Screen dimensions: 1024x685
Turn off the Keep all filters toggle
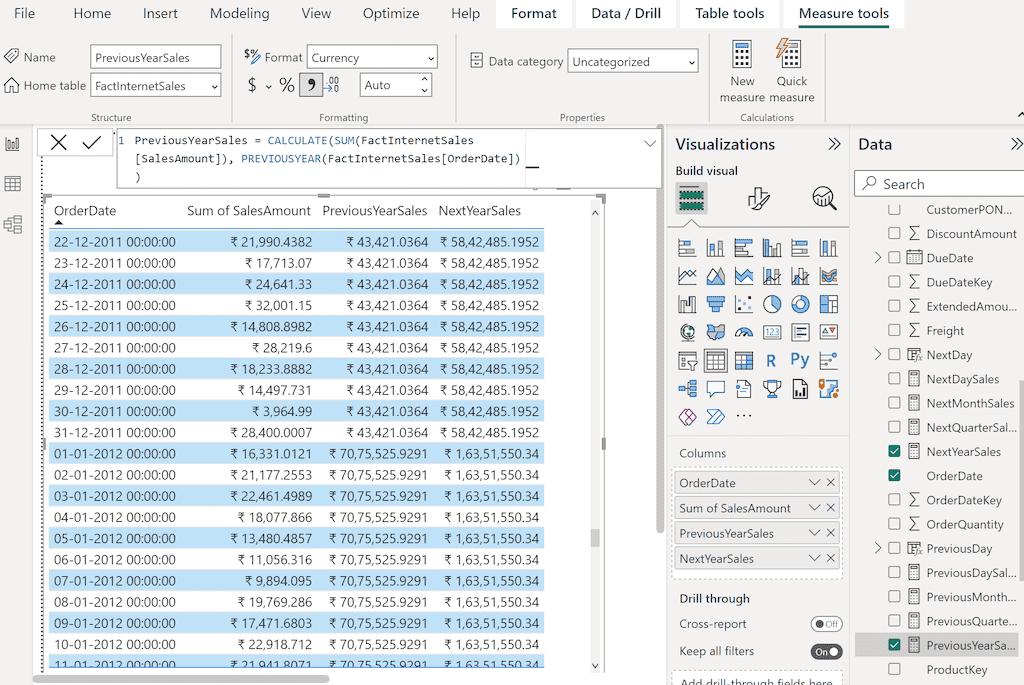(826, 651)
